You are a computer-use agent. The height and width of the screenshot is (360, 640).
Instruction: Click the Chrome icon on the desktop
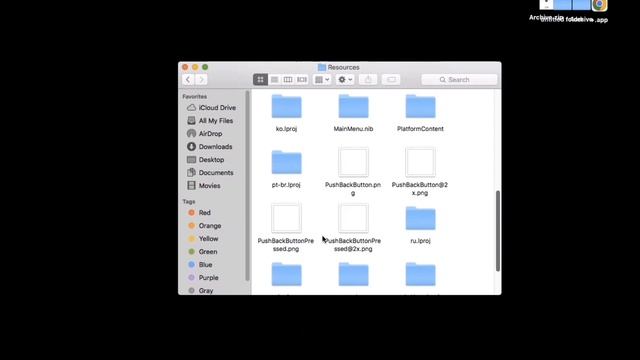(600, 5)
